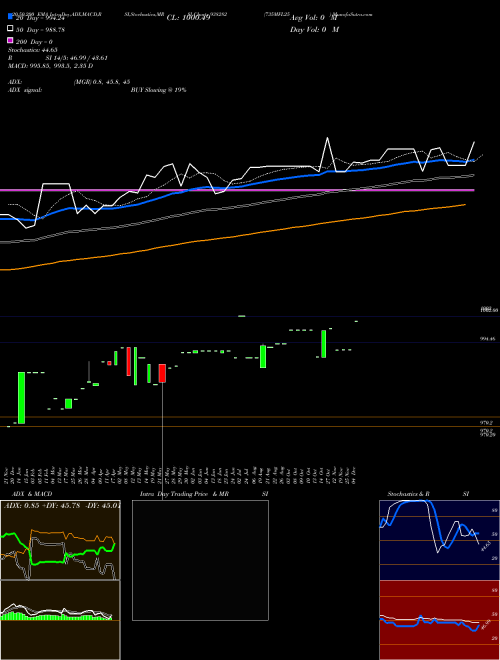Click the 'BUY Slowing @ 19%' signal text
Screen dimensions: 500x660
click(x=158, y=90)
